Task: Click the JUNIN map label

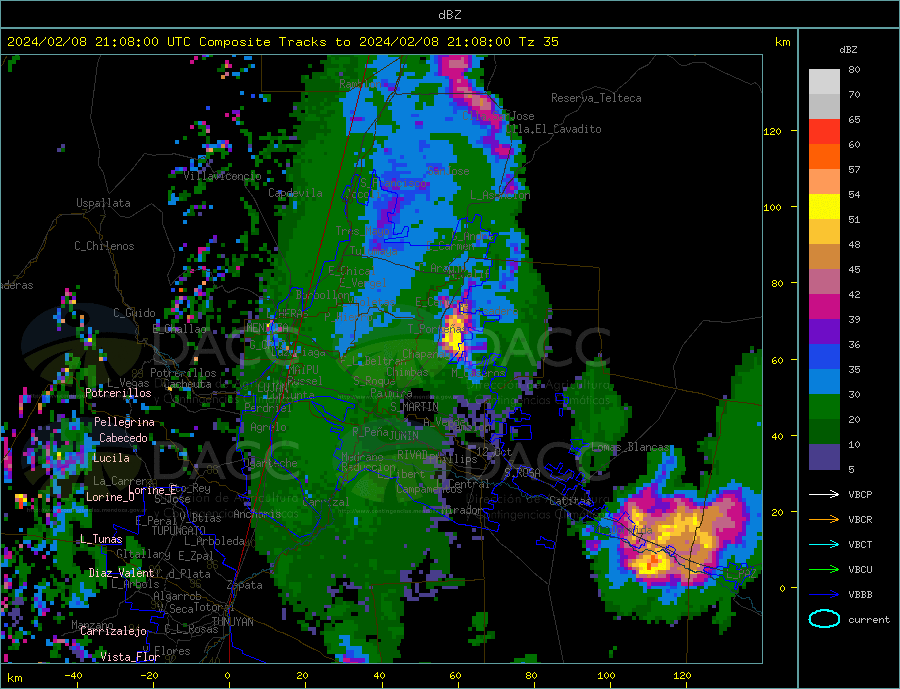Action: [404, 436]
